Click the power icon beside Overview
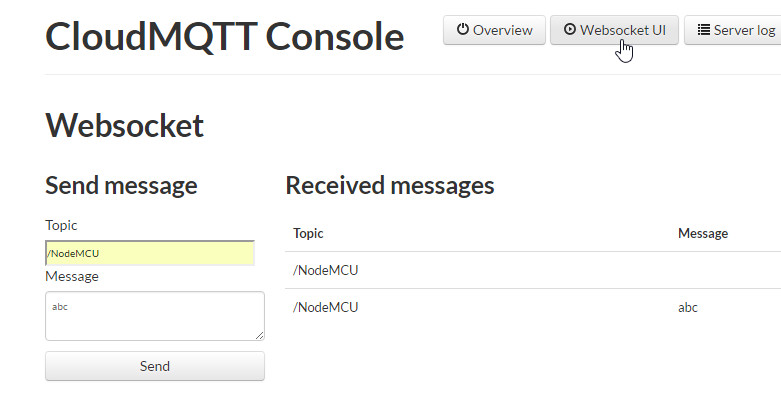Image resolution: width=781 pixels, height=410 pixels. [x=463, y=29]
